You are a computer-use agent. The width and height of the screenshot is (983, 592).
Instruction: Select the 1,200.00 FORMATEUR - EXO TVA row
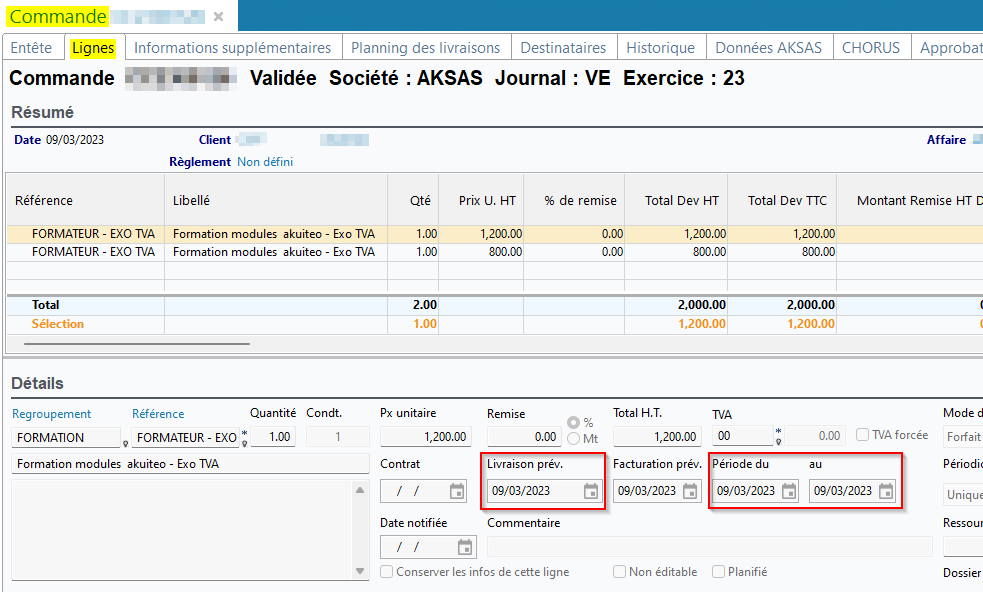[x=495, y=234]
